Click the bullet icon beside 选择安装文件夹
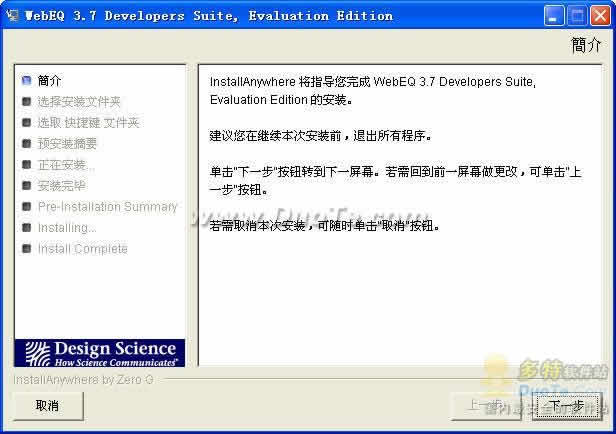The height and width of the screenshot is (434, 616). (x=26, y=102)
